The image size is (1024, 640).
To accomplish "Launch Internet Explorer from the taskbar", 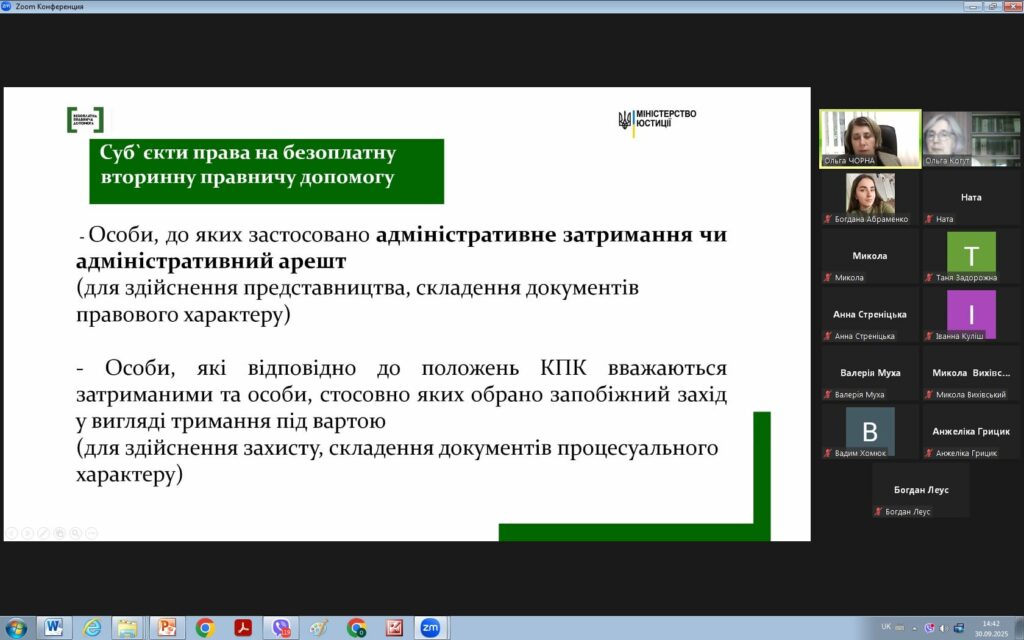I will (x=92, y=627).
